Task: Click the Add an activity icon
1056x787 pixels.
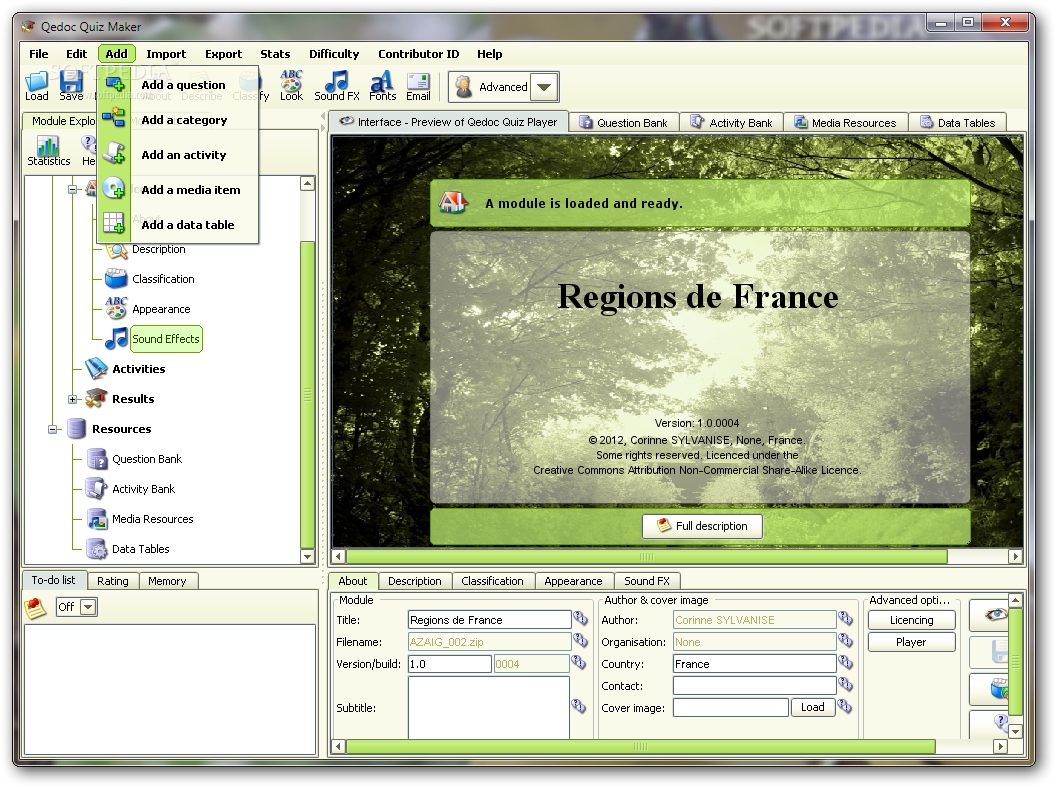Action: click(x=114, y=153)
